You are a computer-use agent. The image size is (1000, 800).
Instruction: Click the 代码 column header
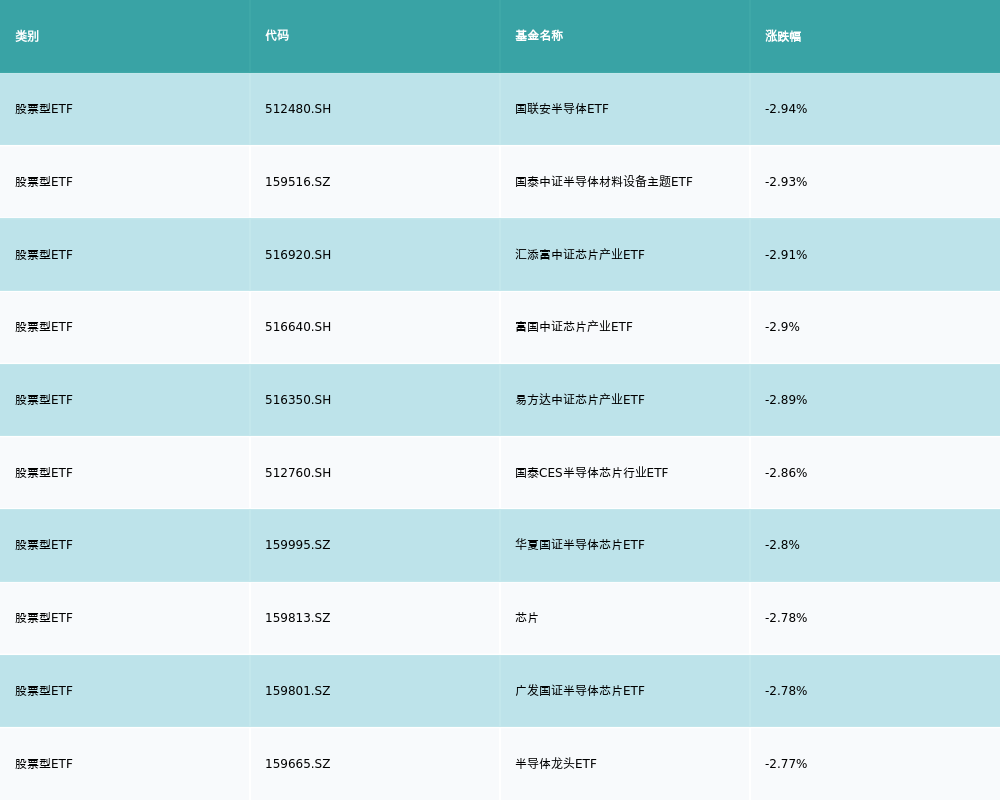tap(277, 36)
